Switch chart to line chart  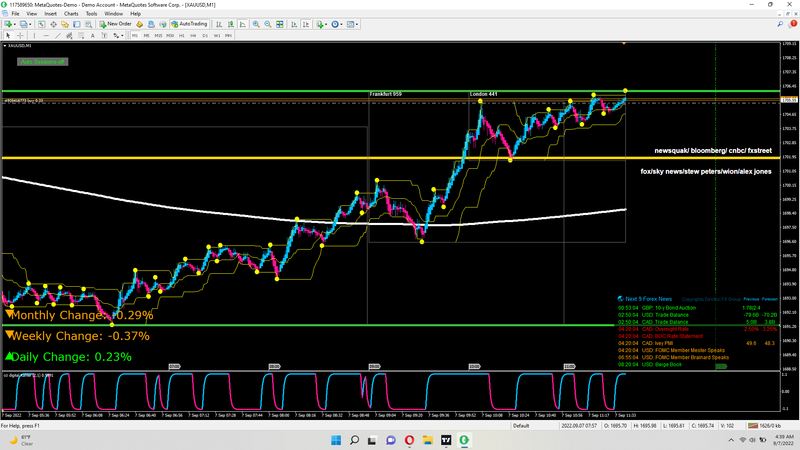tap(243, 24)
